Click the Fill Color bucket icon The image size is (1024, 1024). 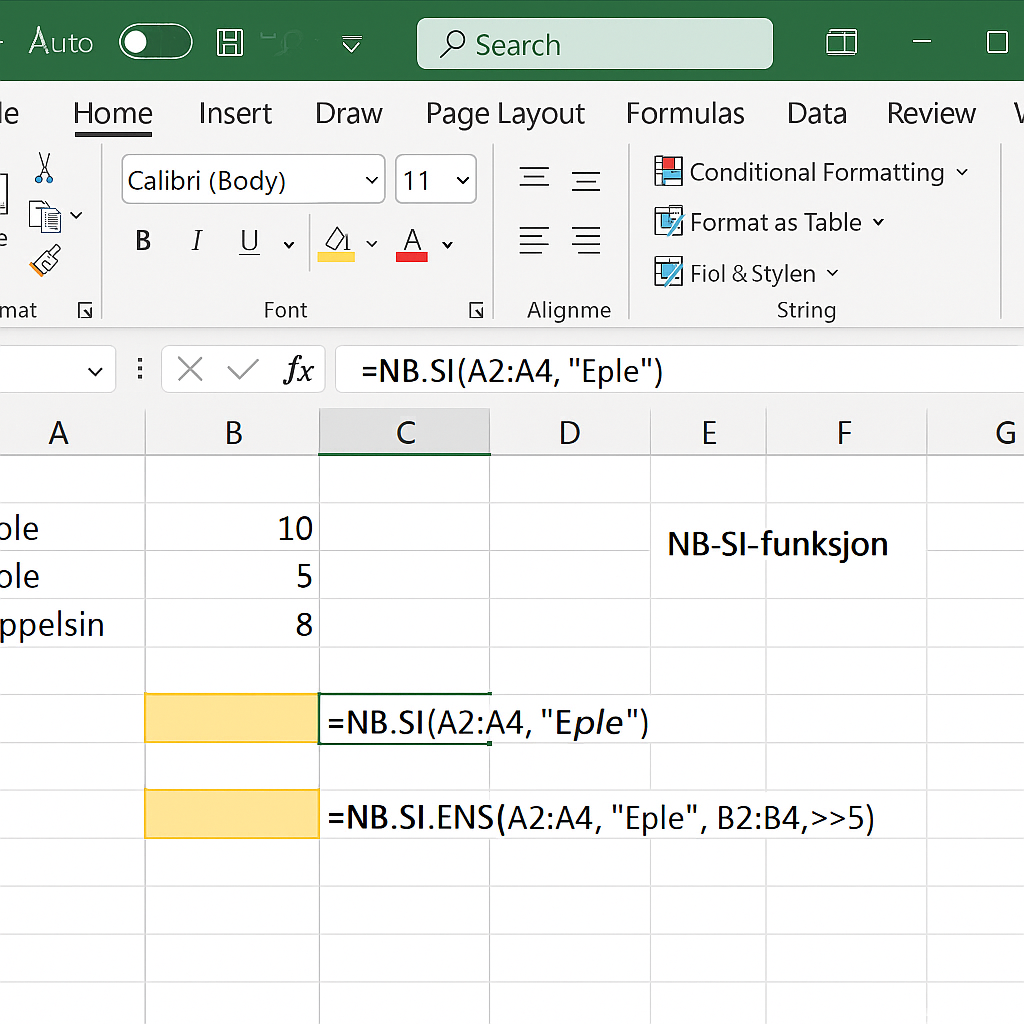337,239
